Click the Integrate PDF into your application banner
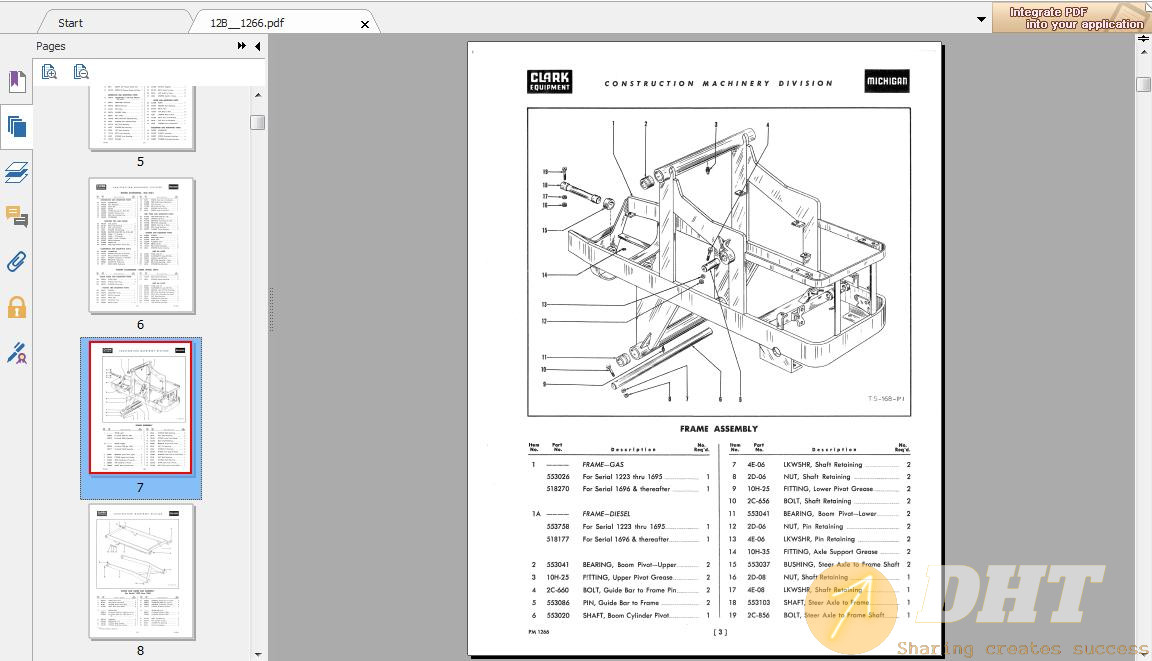 tap(1072, 18)
